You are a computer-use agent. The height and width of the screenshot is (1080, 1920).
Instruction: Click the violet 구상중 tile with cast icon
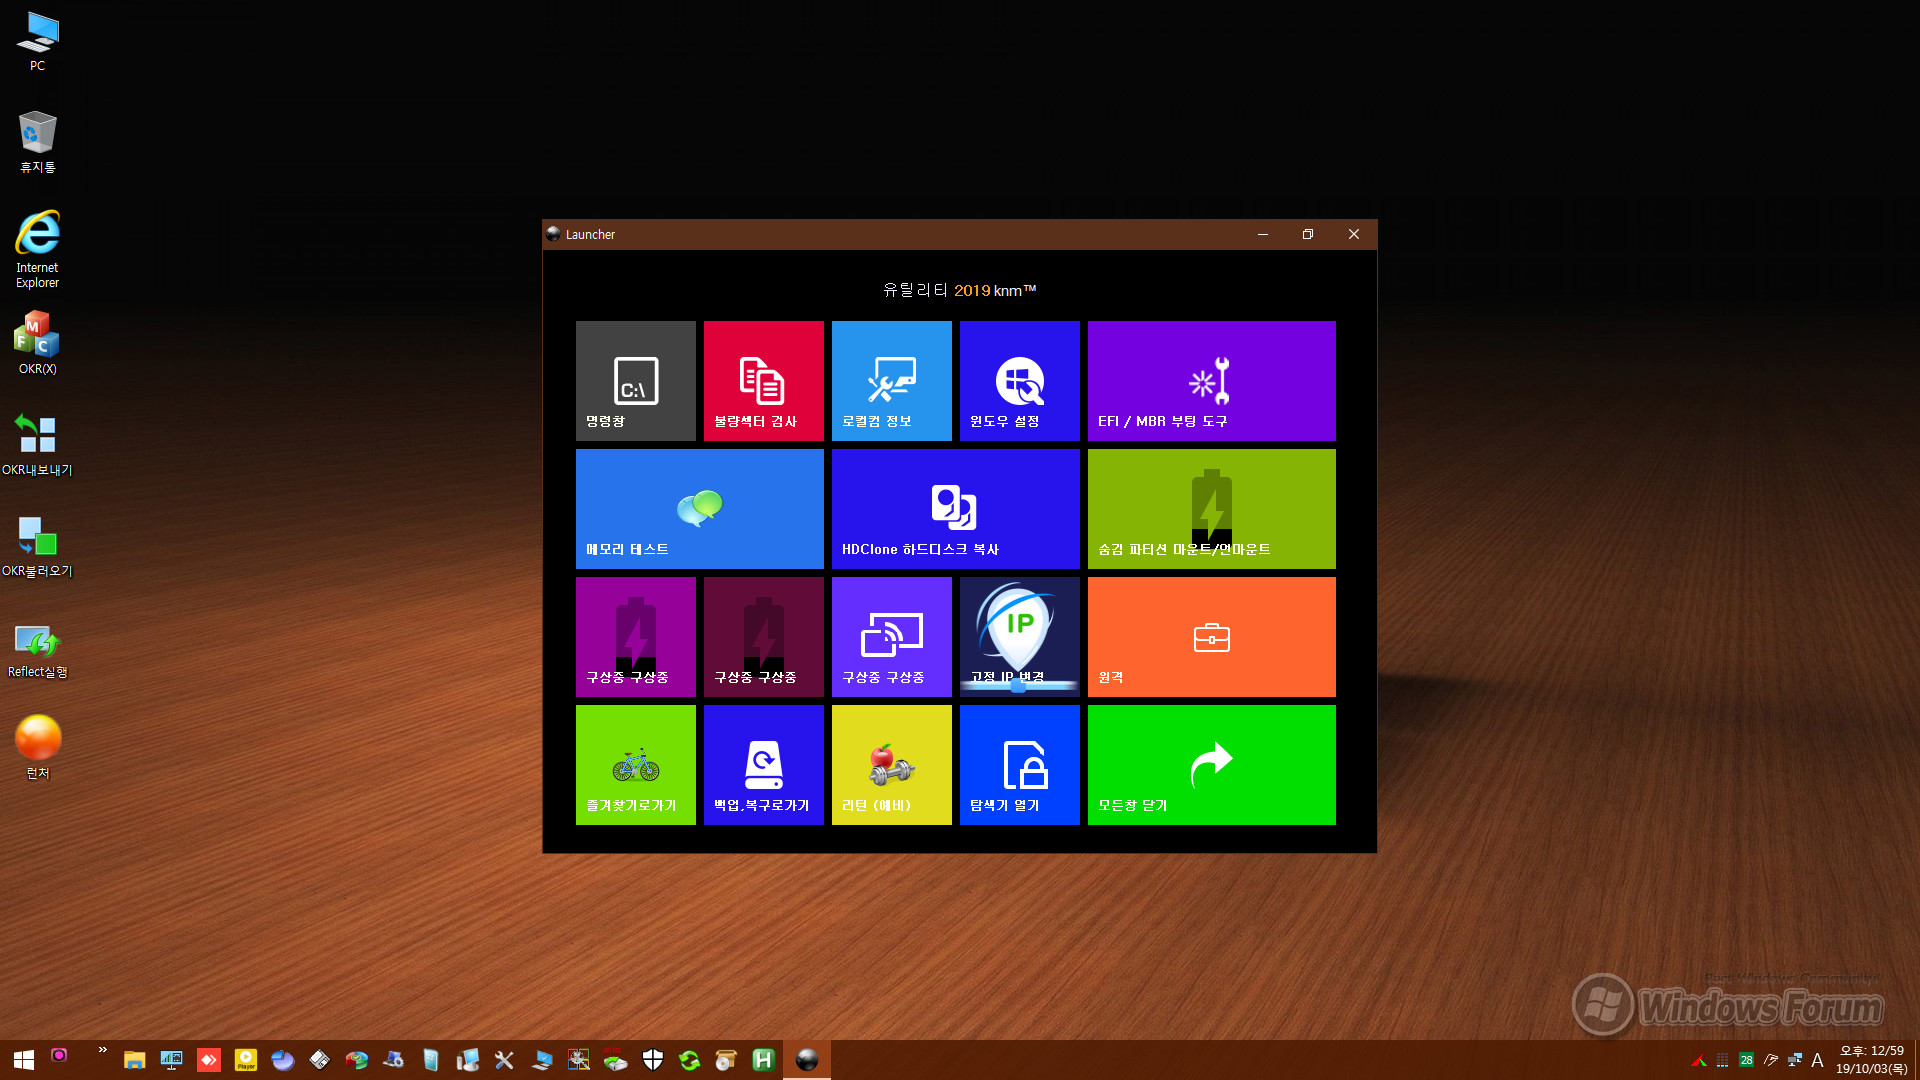(891, 637)
